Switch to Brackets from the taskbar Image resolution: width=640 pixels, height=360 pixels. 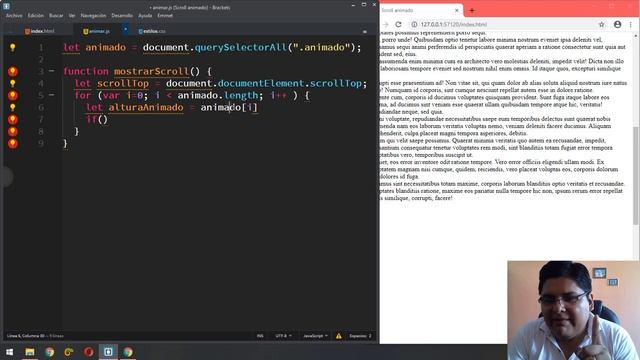tap(108, 352)
